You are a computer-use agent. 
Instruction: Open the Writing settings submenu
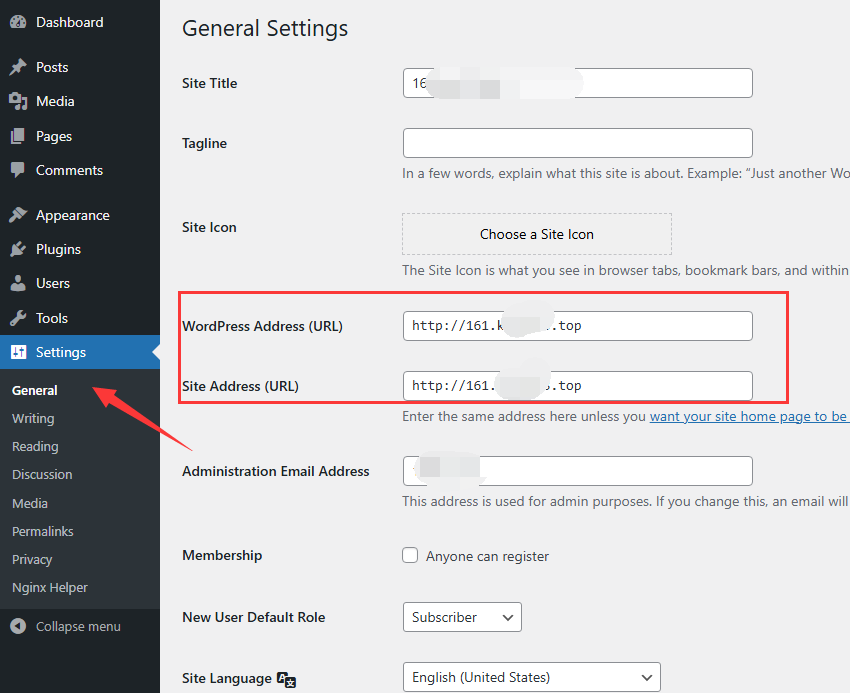[33, 418]
